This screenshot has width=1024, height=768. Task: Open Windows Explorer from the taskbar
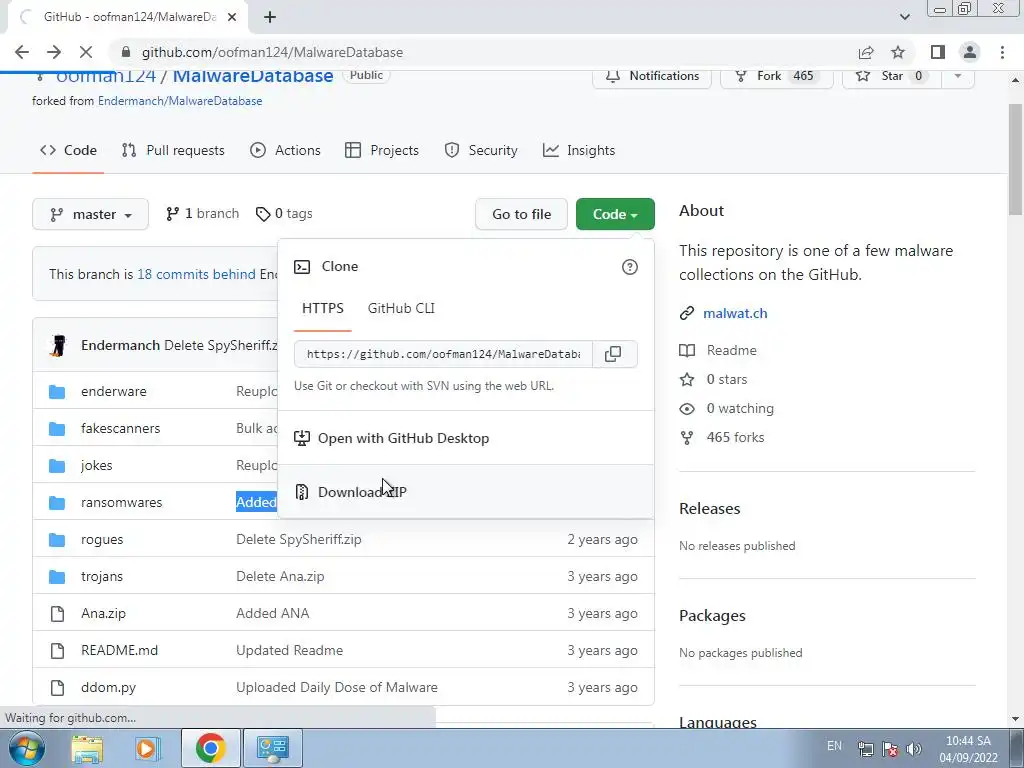(x=87, y=748)
